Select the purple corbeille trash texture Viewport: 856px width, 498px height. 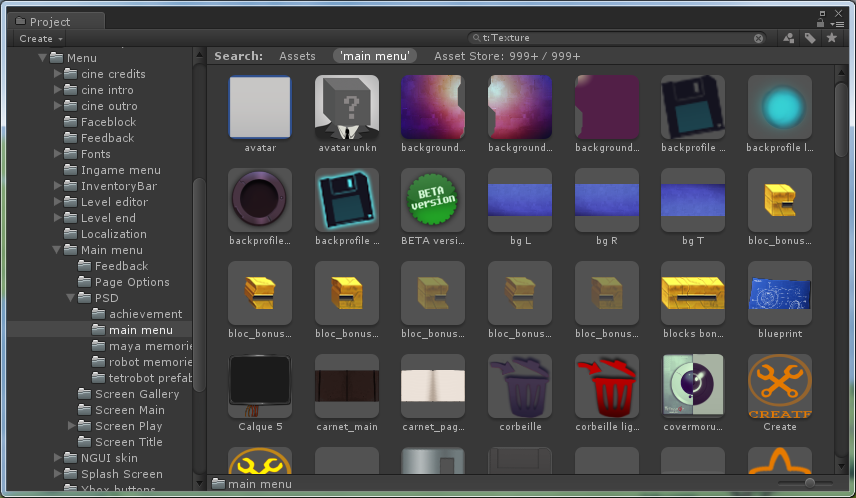(520, 386)
